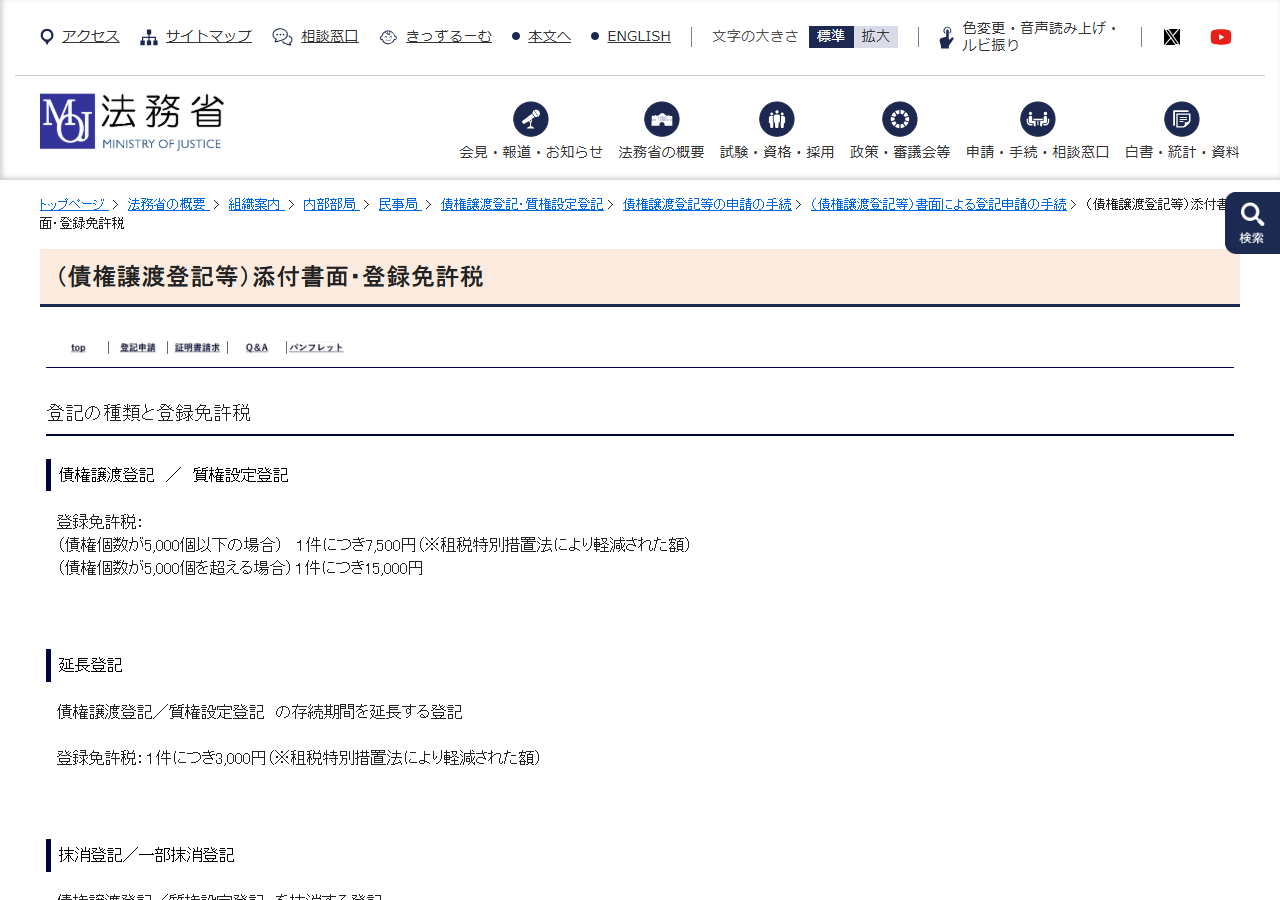
Task: Set text size to 拡大
Action: click(x=876, y=37)
